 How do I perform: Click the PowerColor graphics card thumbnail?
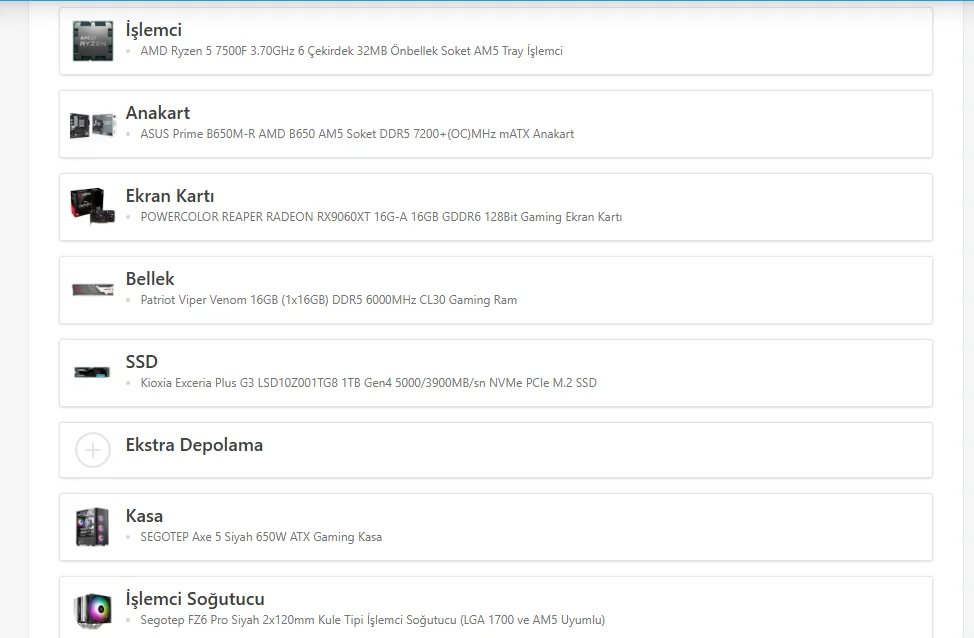[93, 207]
